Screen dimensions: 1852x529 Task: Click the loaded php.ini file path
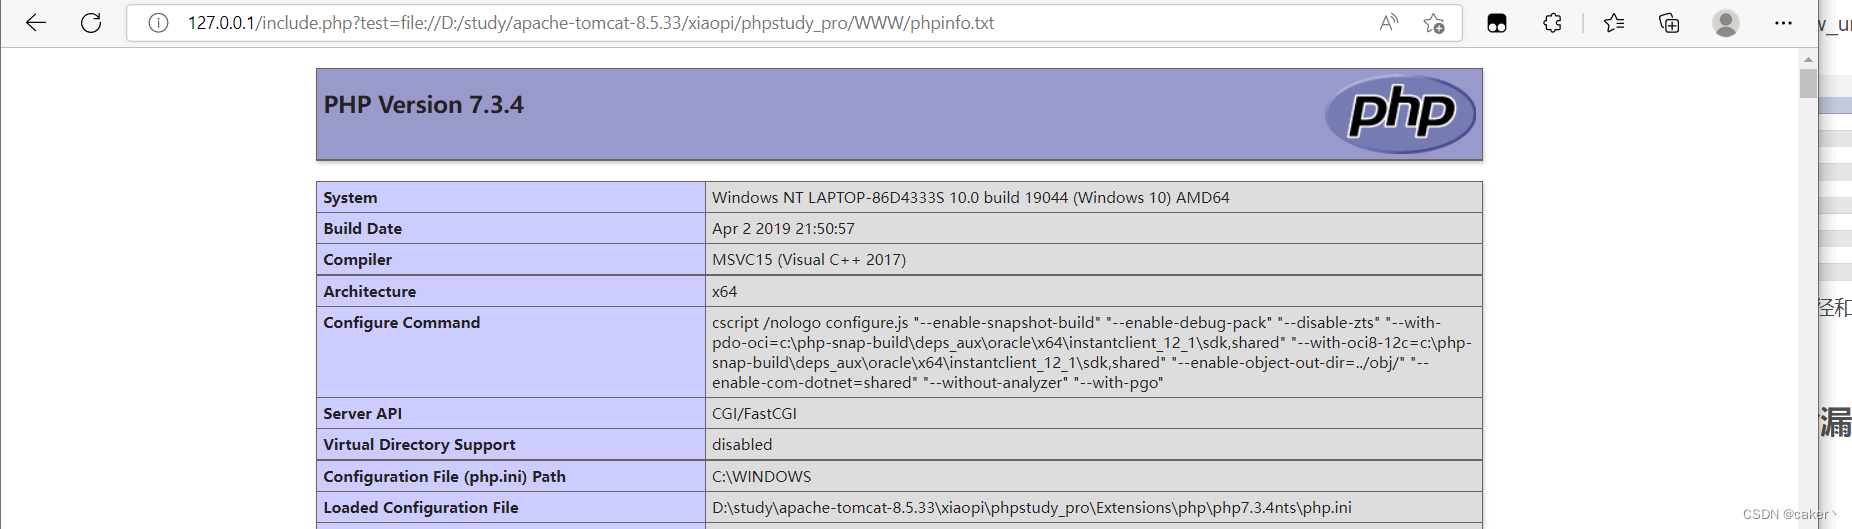point(1032,508)
